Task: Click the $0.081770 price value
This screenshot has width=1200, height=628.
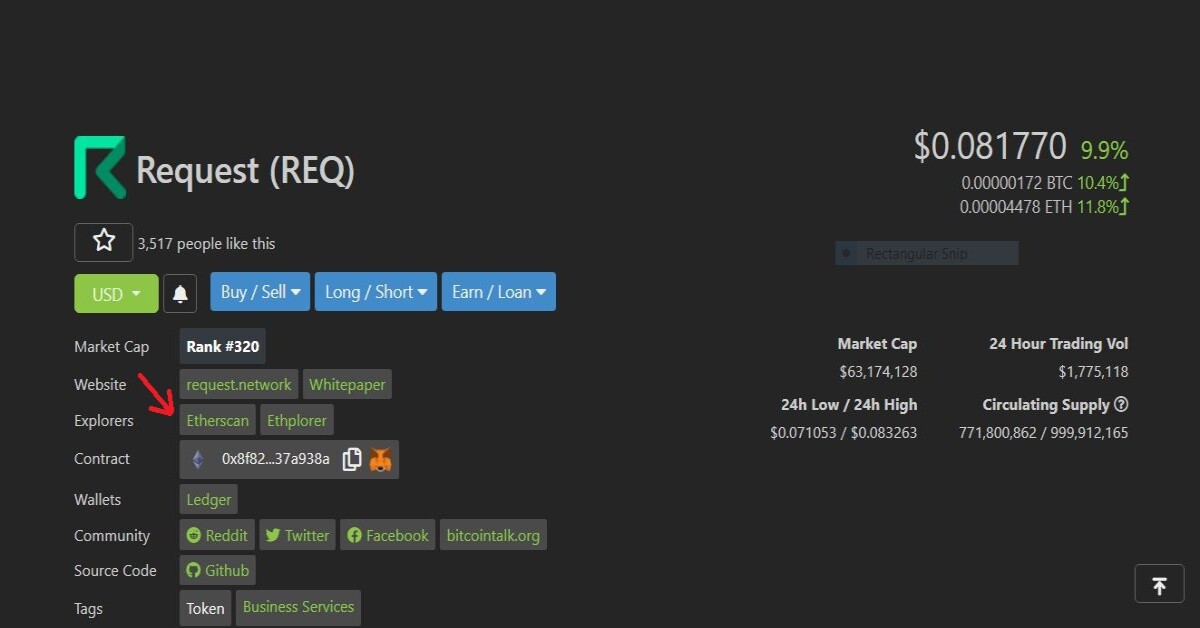Action: coord(990,147)
